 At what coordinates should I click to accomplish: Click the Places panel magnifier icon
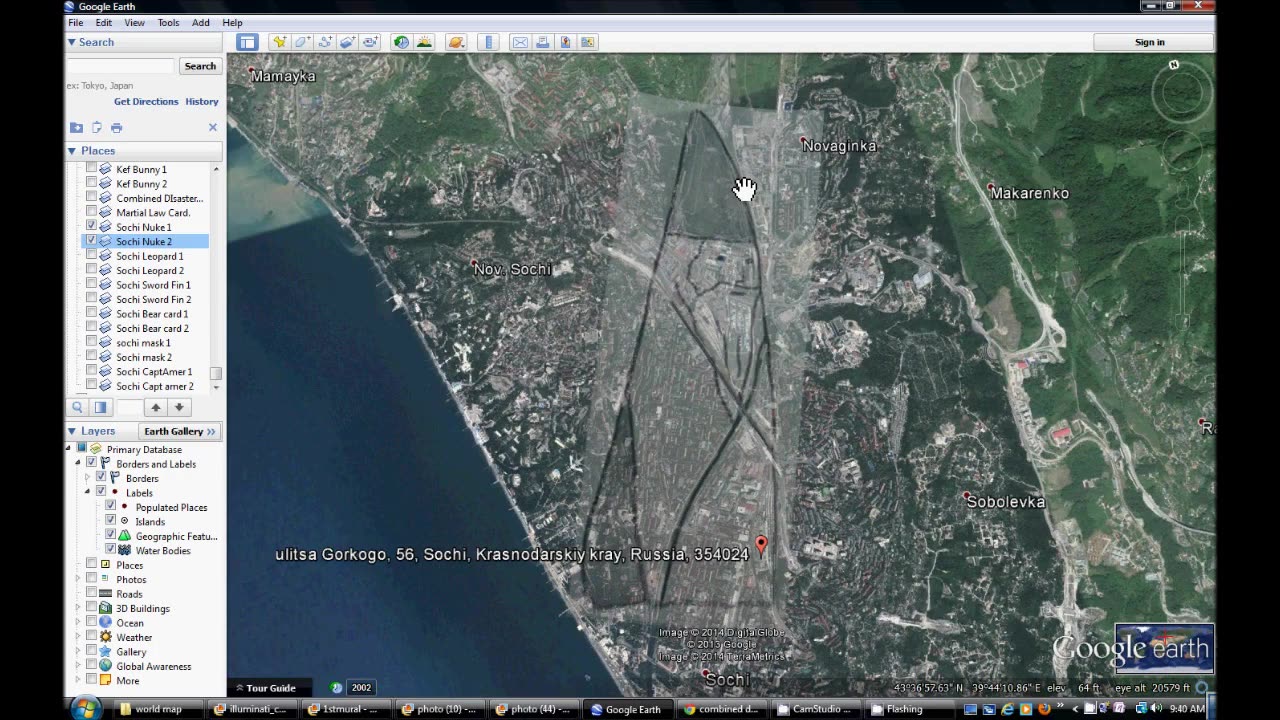(x=77, y=407)
